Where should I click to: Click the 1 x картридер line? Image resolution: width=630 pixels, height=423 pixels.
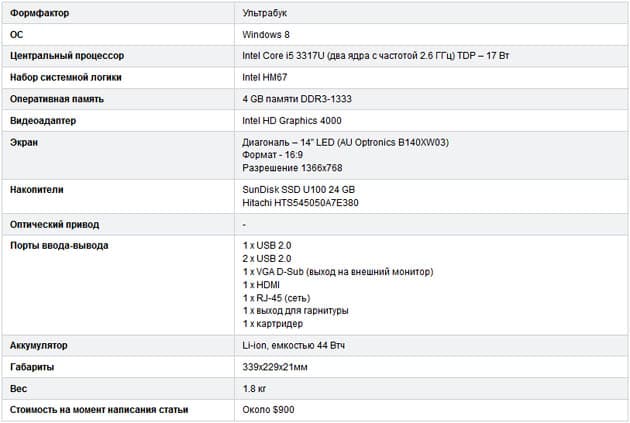[272, 324]
